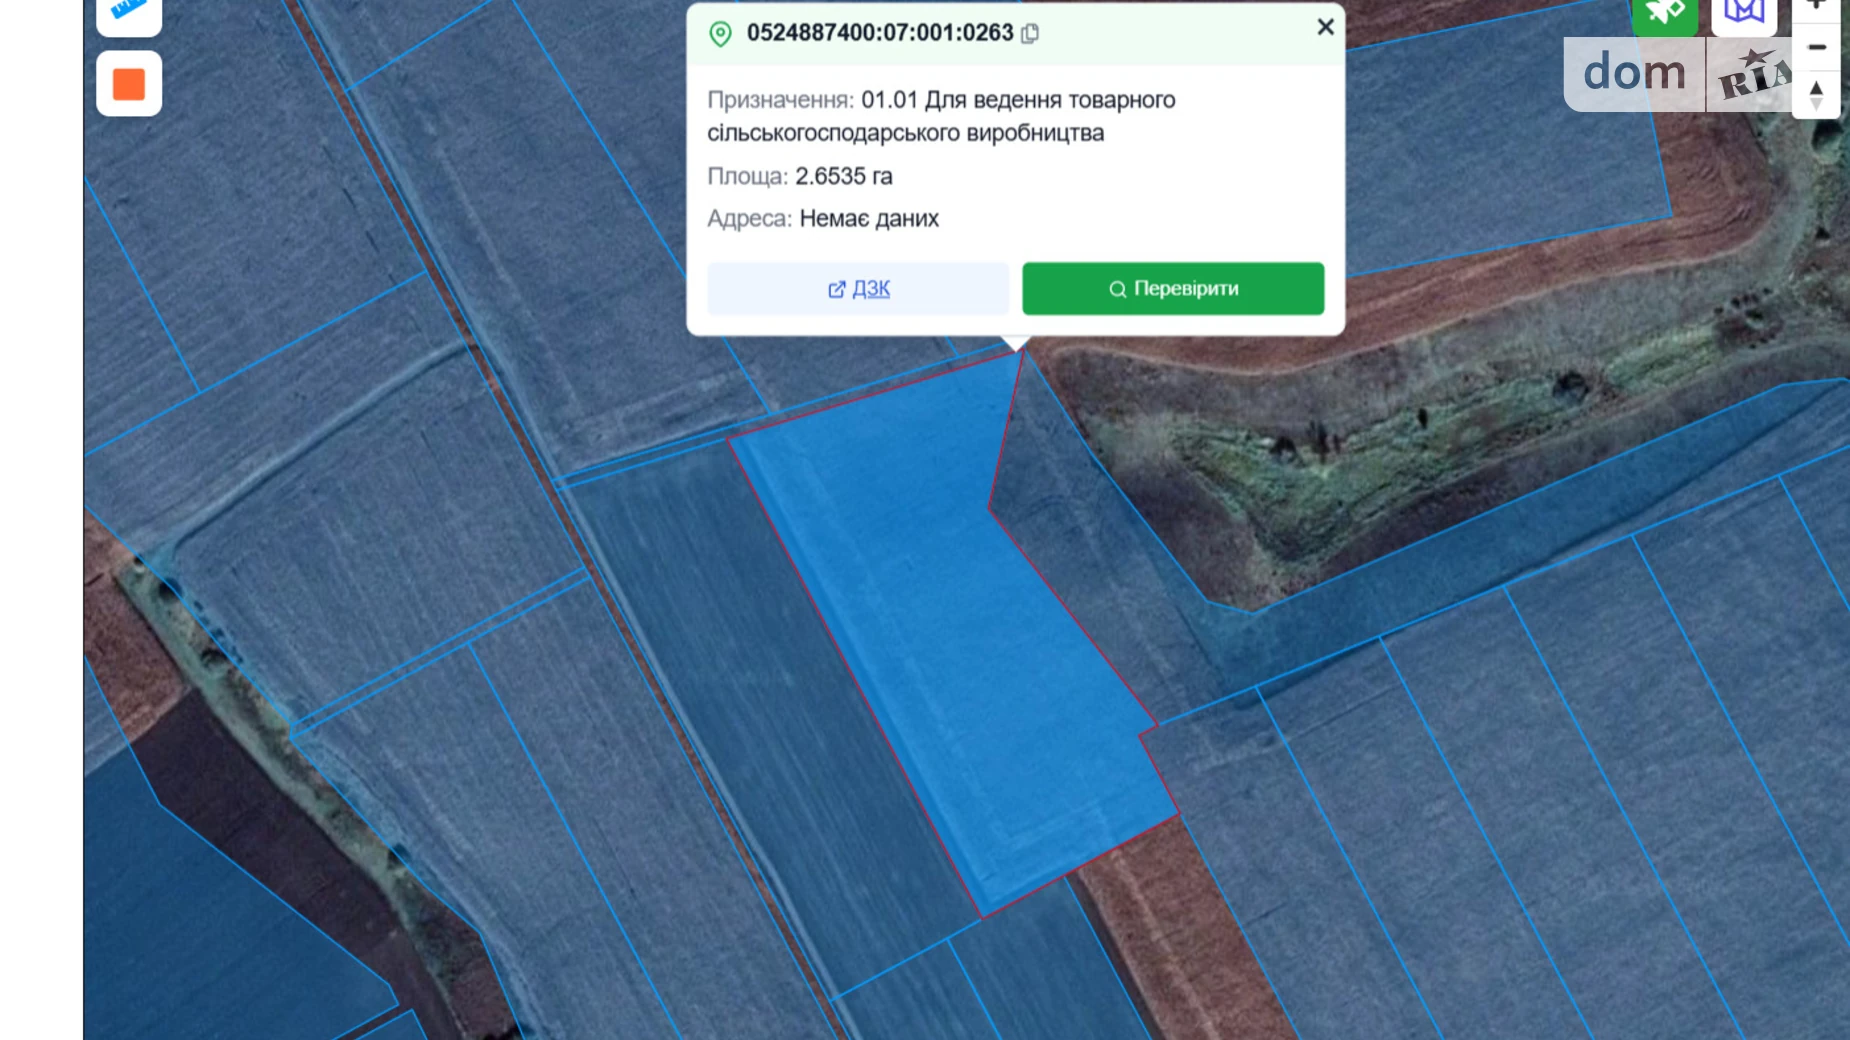The width and height of the screenshot is (1850, 1040).
Task: Click the orange square button
Action: tap(129, 84)
